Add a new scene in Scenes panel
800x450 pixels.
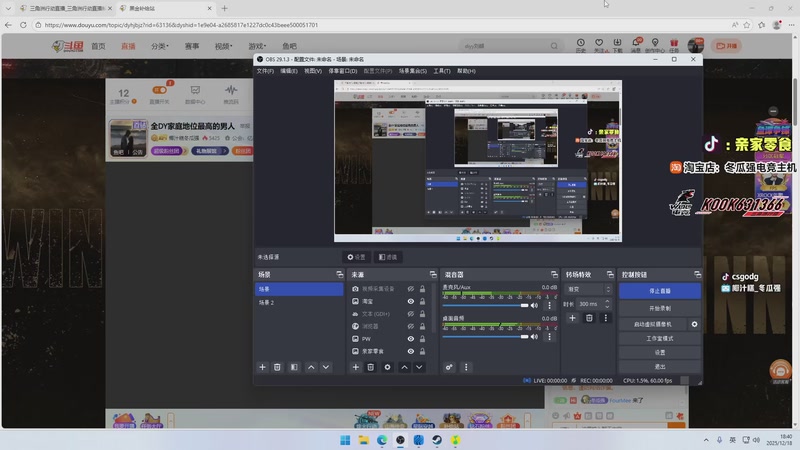[x=262, y=367]
